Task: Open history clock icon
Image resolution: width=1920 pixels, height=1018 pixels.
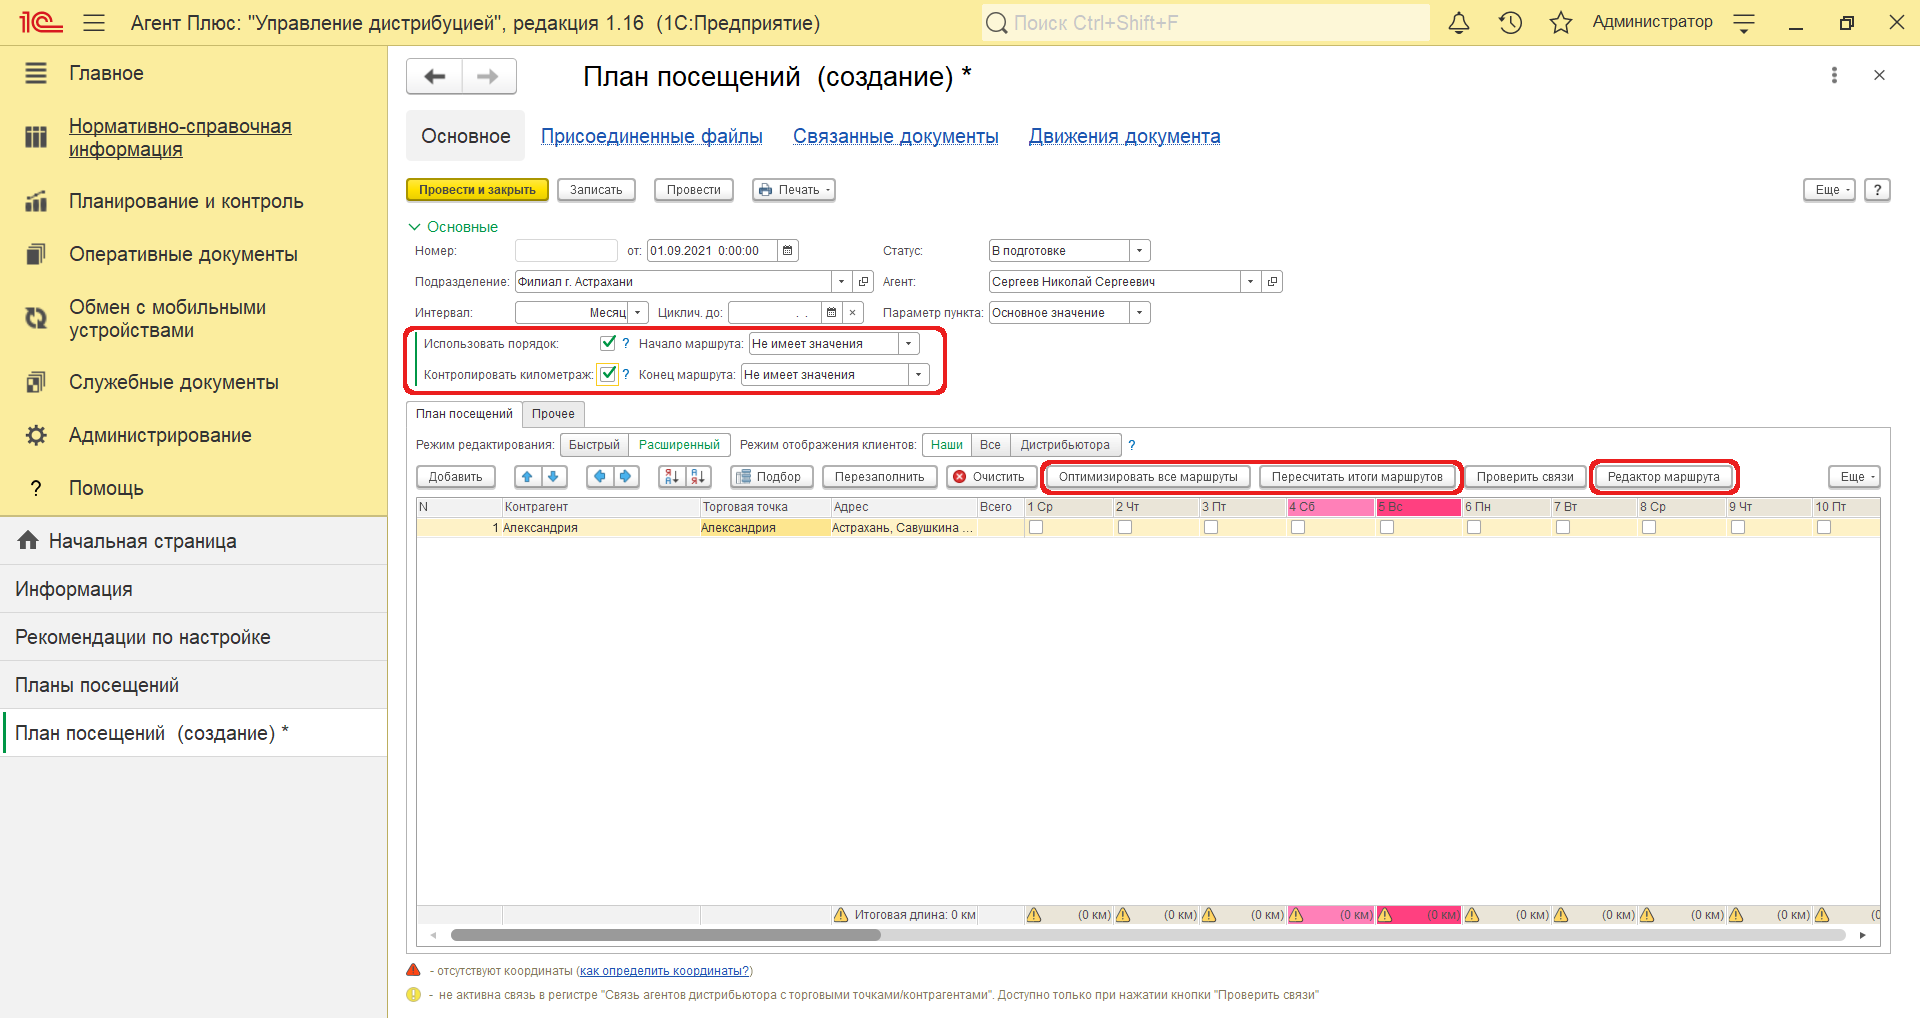Action: pyautogui.click(x=1510, y=22)
